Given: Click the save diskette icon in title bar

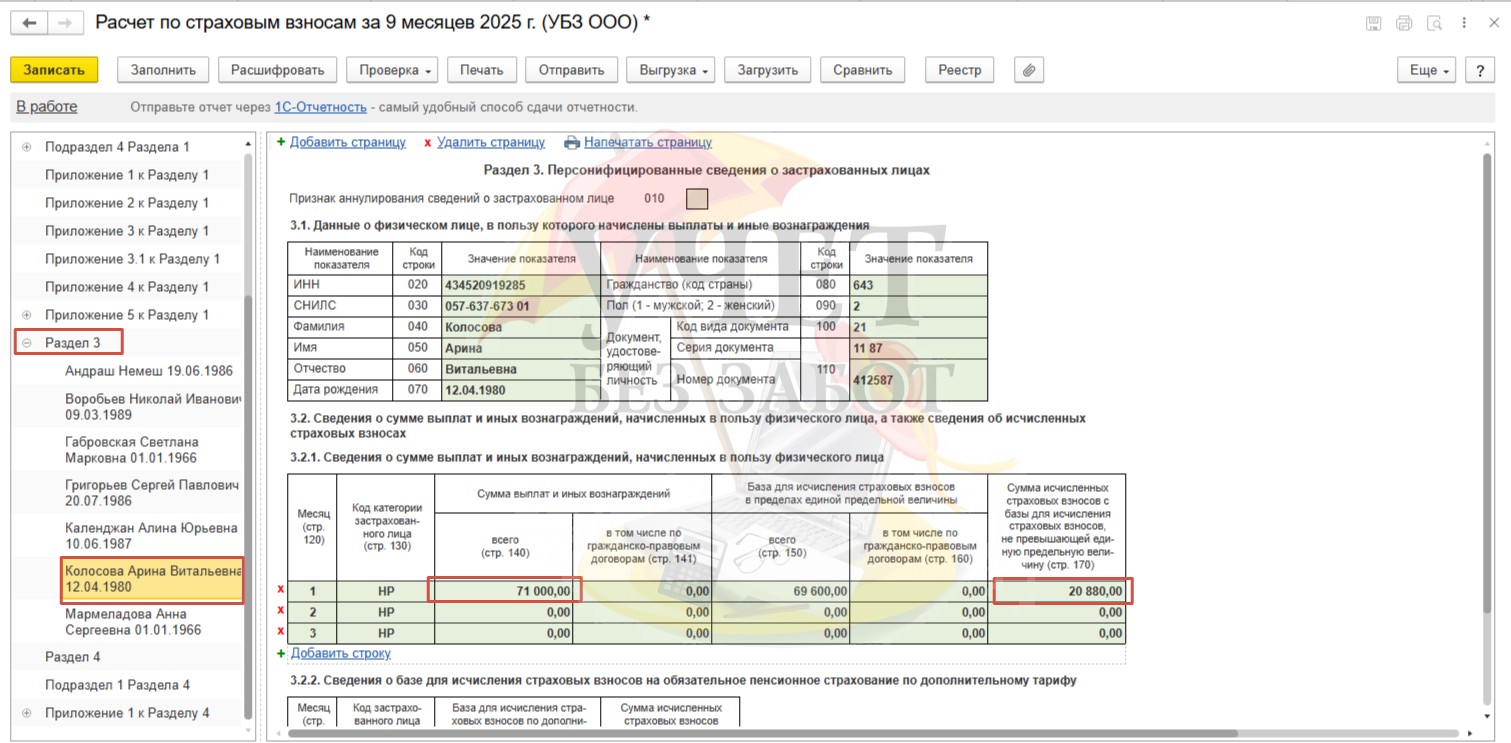Looking at the screenshot, I should click(1373, 23).
